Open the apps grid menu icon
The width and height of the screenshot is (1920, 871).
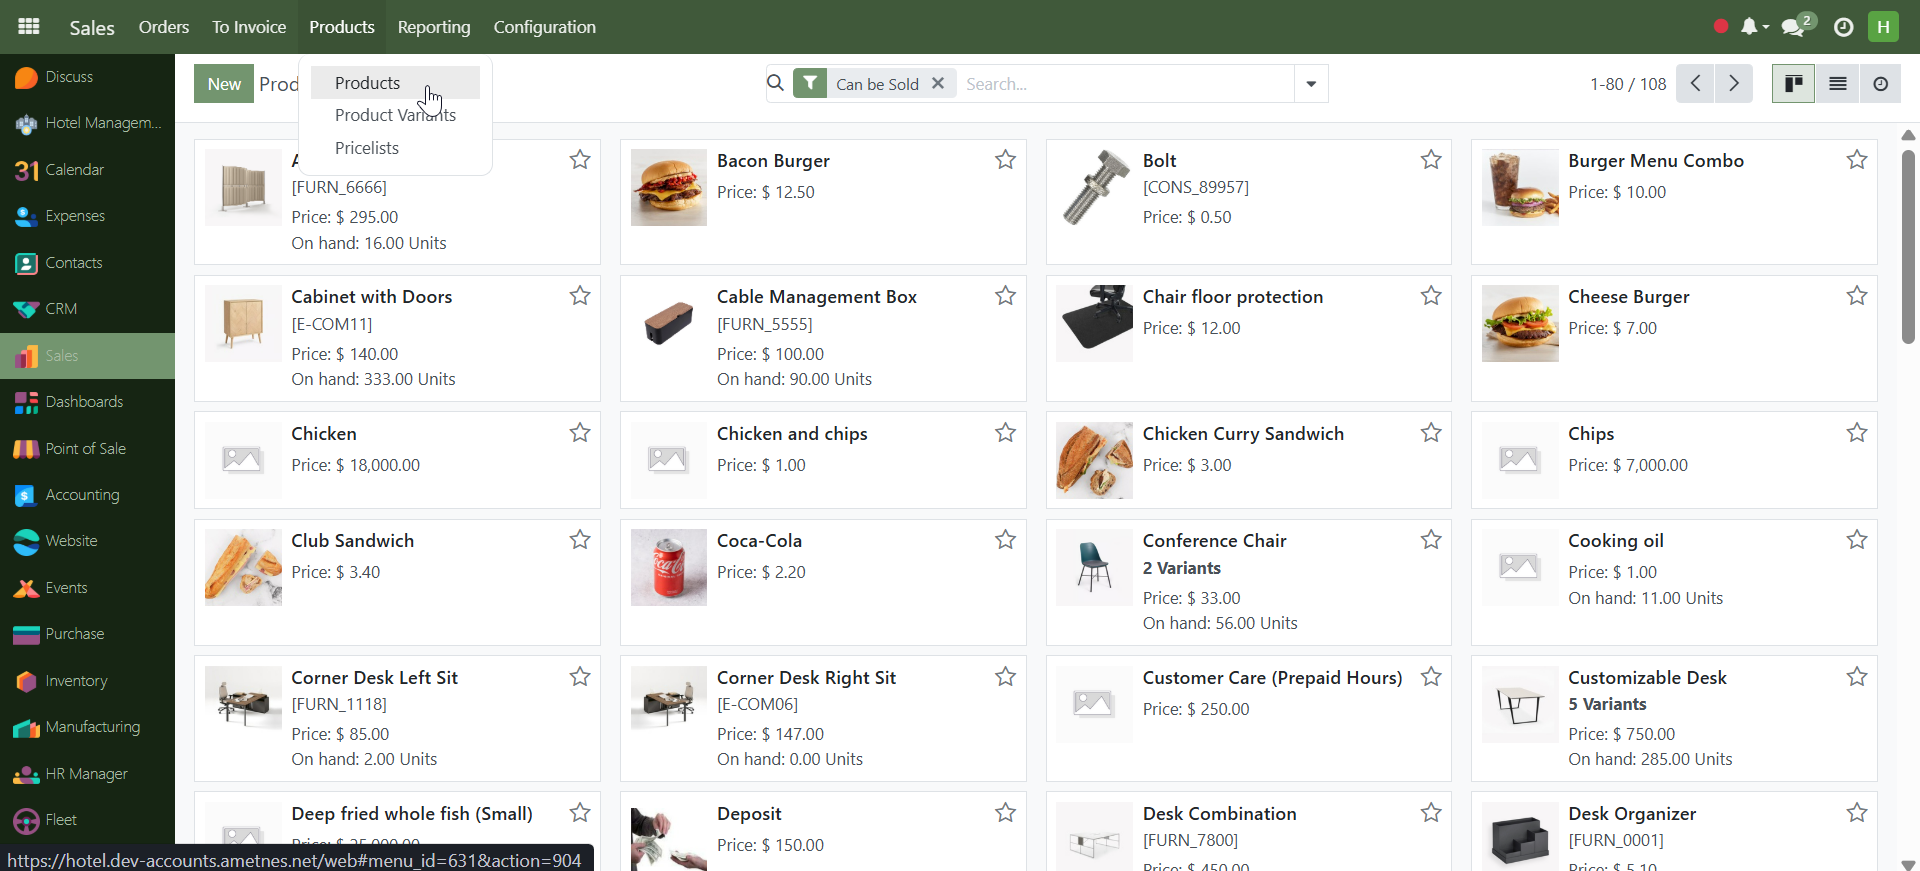click(x=29, y=27)
